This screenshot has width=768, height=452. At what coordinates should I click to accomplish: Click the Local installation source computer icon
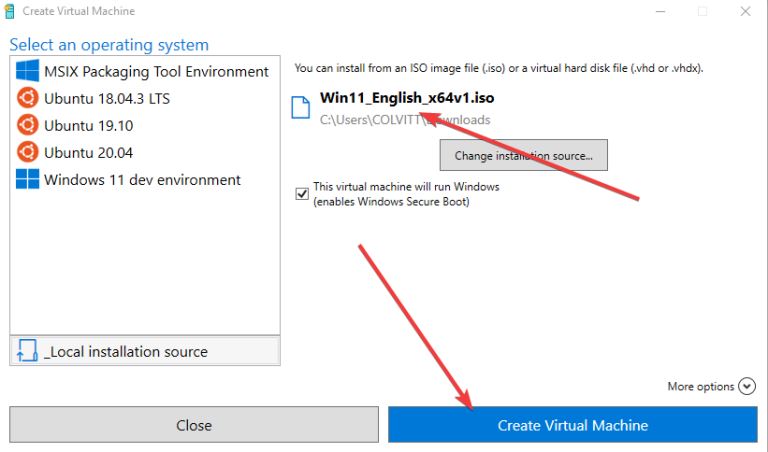pos(27,351)
